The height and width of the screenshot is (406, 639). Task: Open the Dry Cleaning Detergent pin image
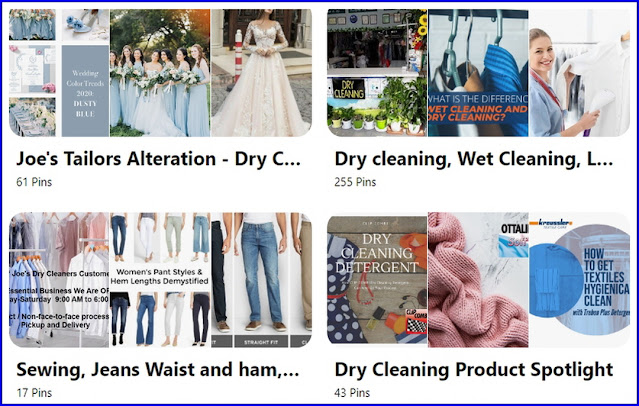pos(377,280)
